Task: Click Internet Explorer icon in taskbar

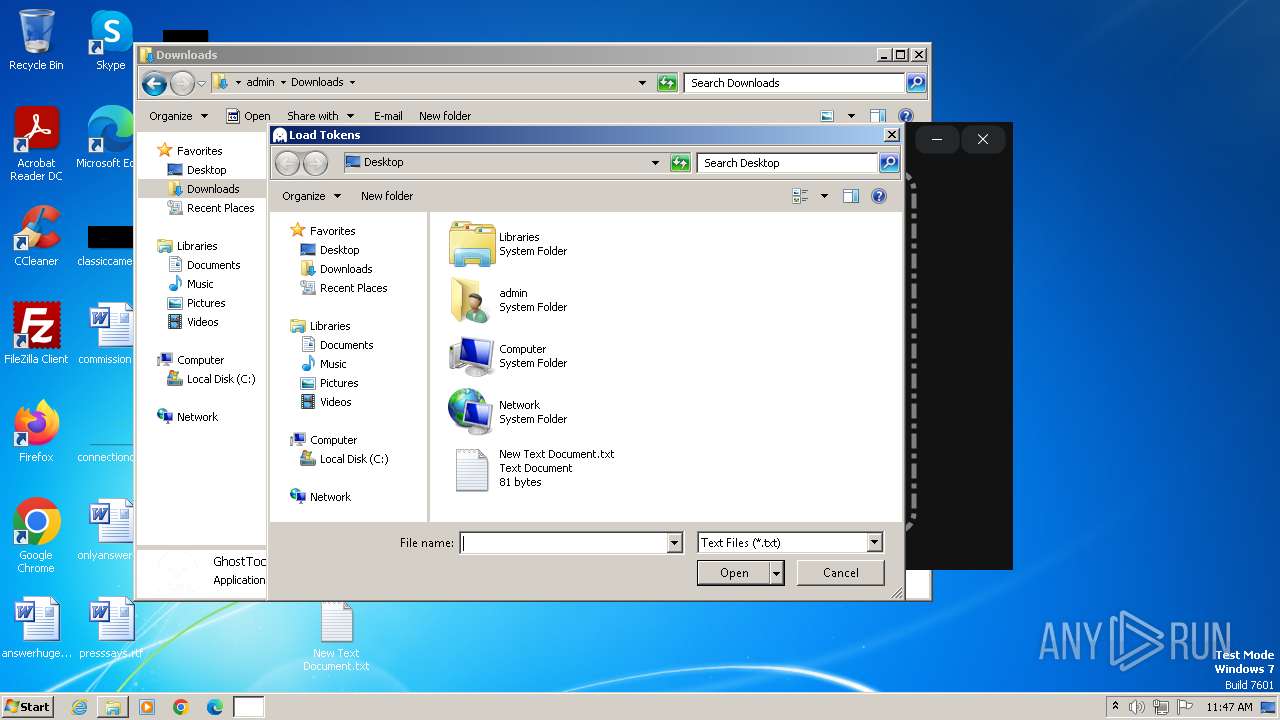Action: pos(79,707)
